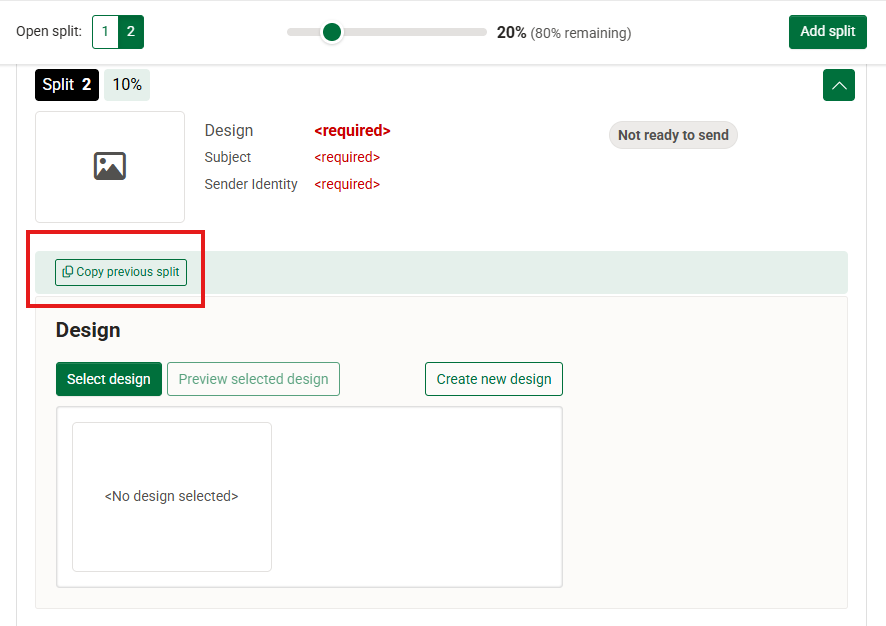Image resolution: width=886 pixels, height=626 pixels.
Task: Click the copy icon on Copy previous split
Action: click(x=67, y=272)
